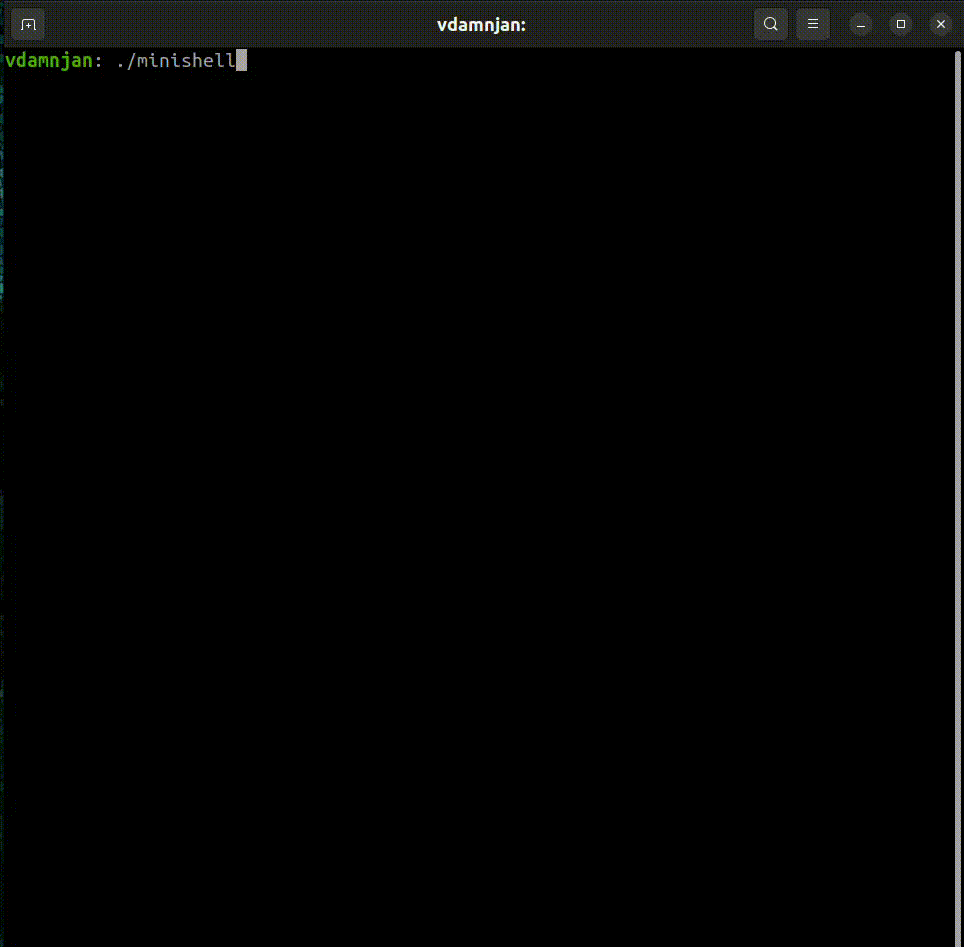This screenshot has height=947, width=964.
Task: Maximize the terminal window
Action: (901, 25)
